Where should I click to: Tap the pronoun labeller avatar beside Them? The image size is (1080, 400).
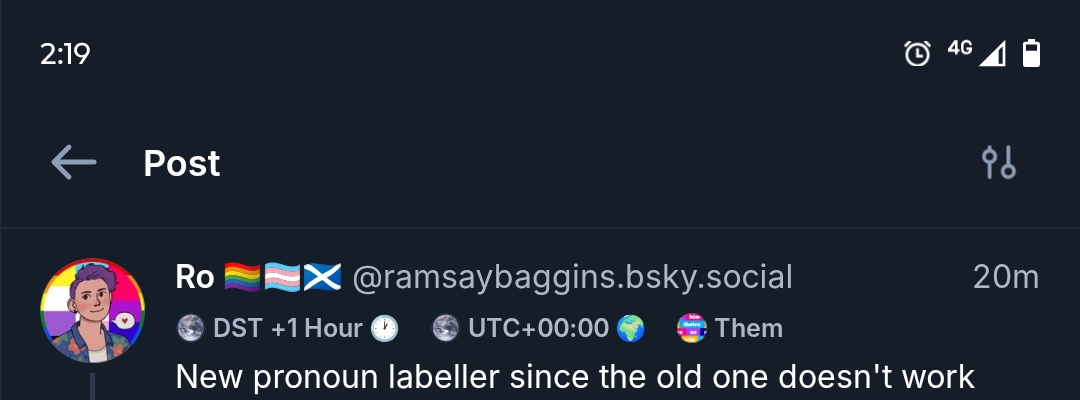pos(692,328)
